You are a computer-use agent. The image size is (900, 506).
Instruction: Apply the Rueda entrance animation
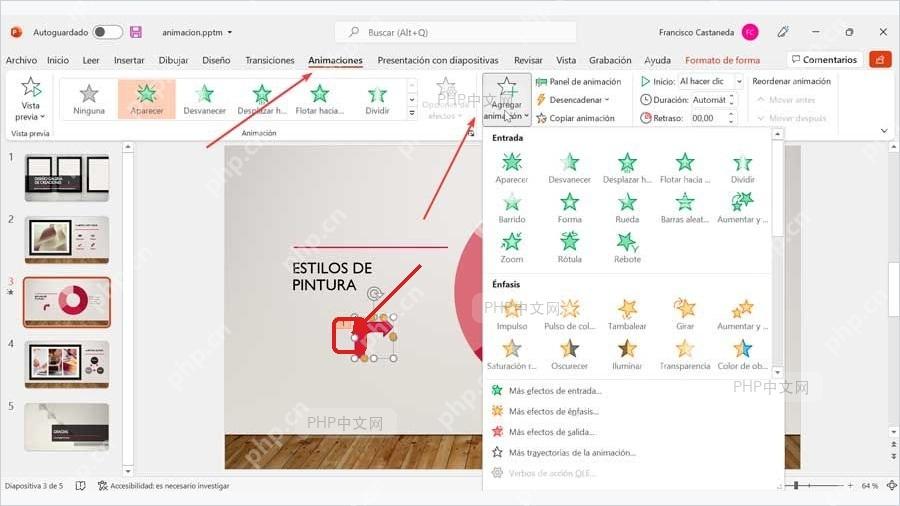point(627,208)
